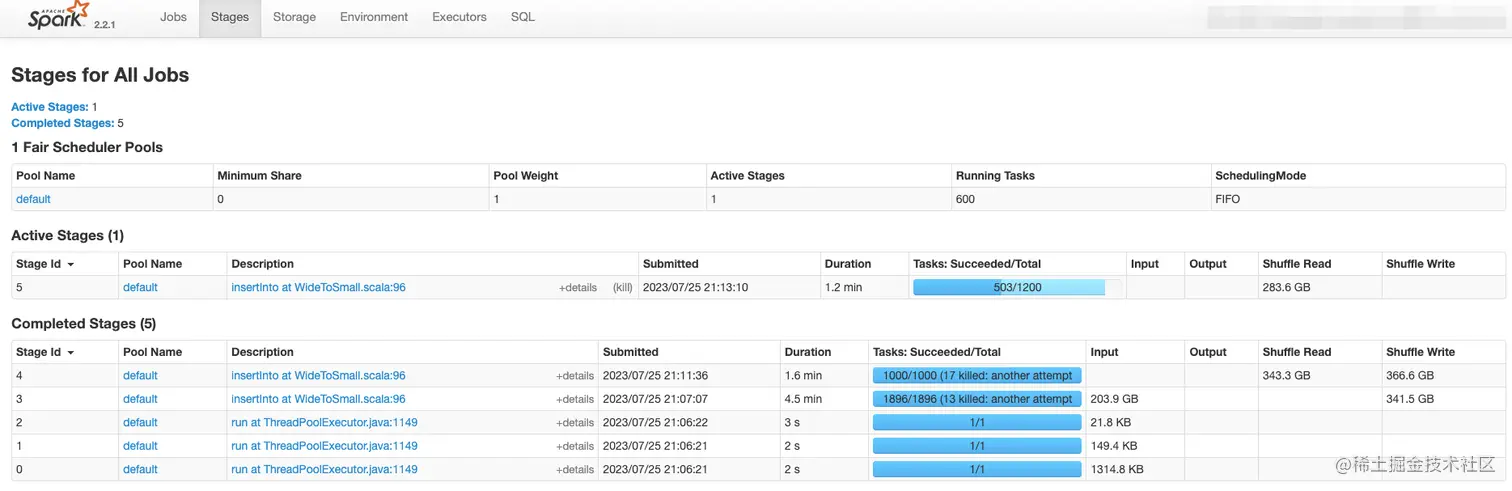
Task: Sort Completed Stages by Duration column
Action: click(x=808, y=352)
